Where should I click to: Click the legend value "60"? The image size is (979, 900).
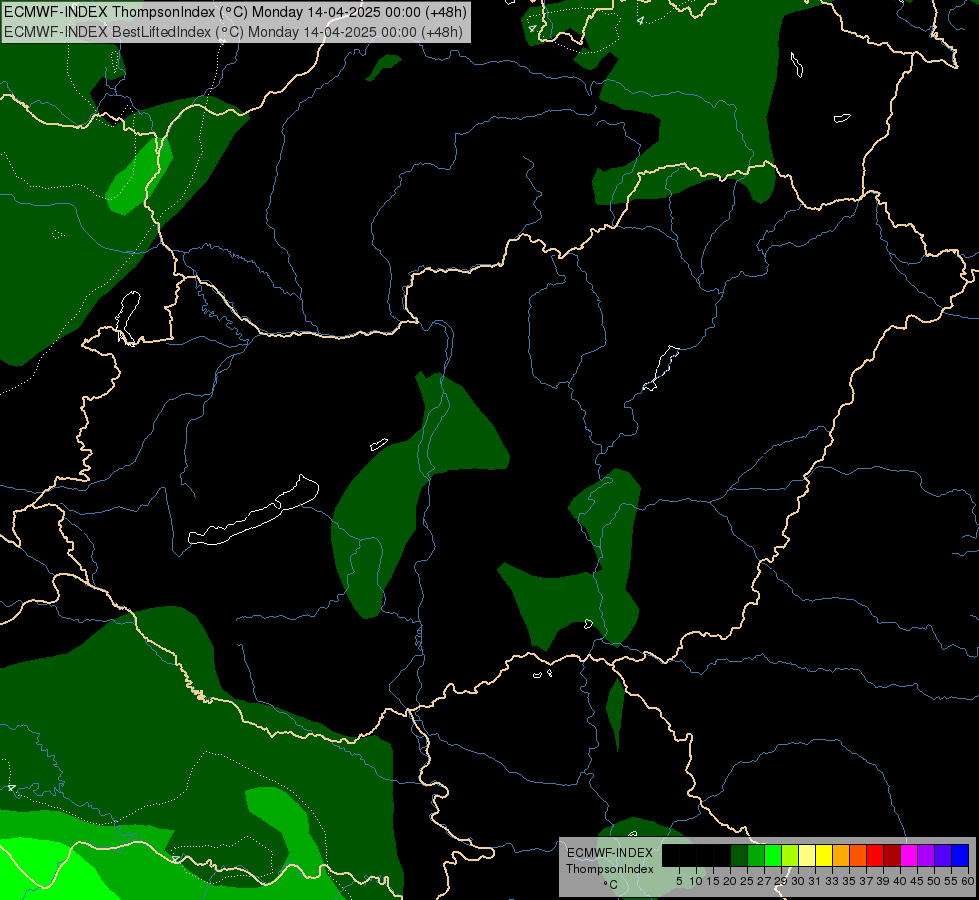(x=968, y=881)
